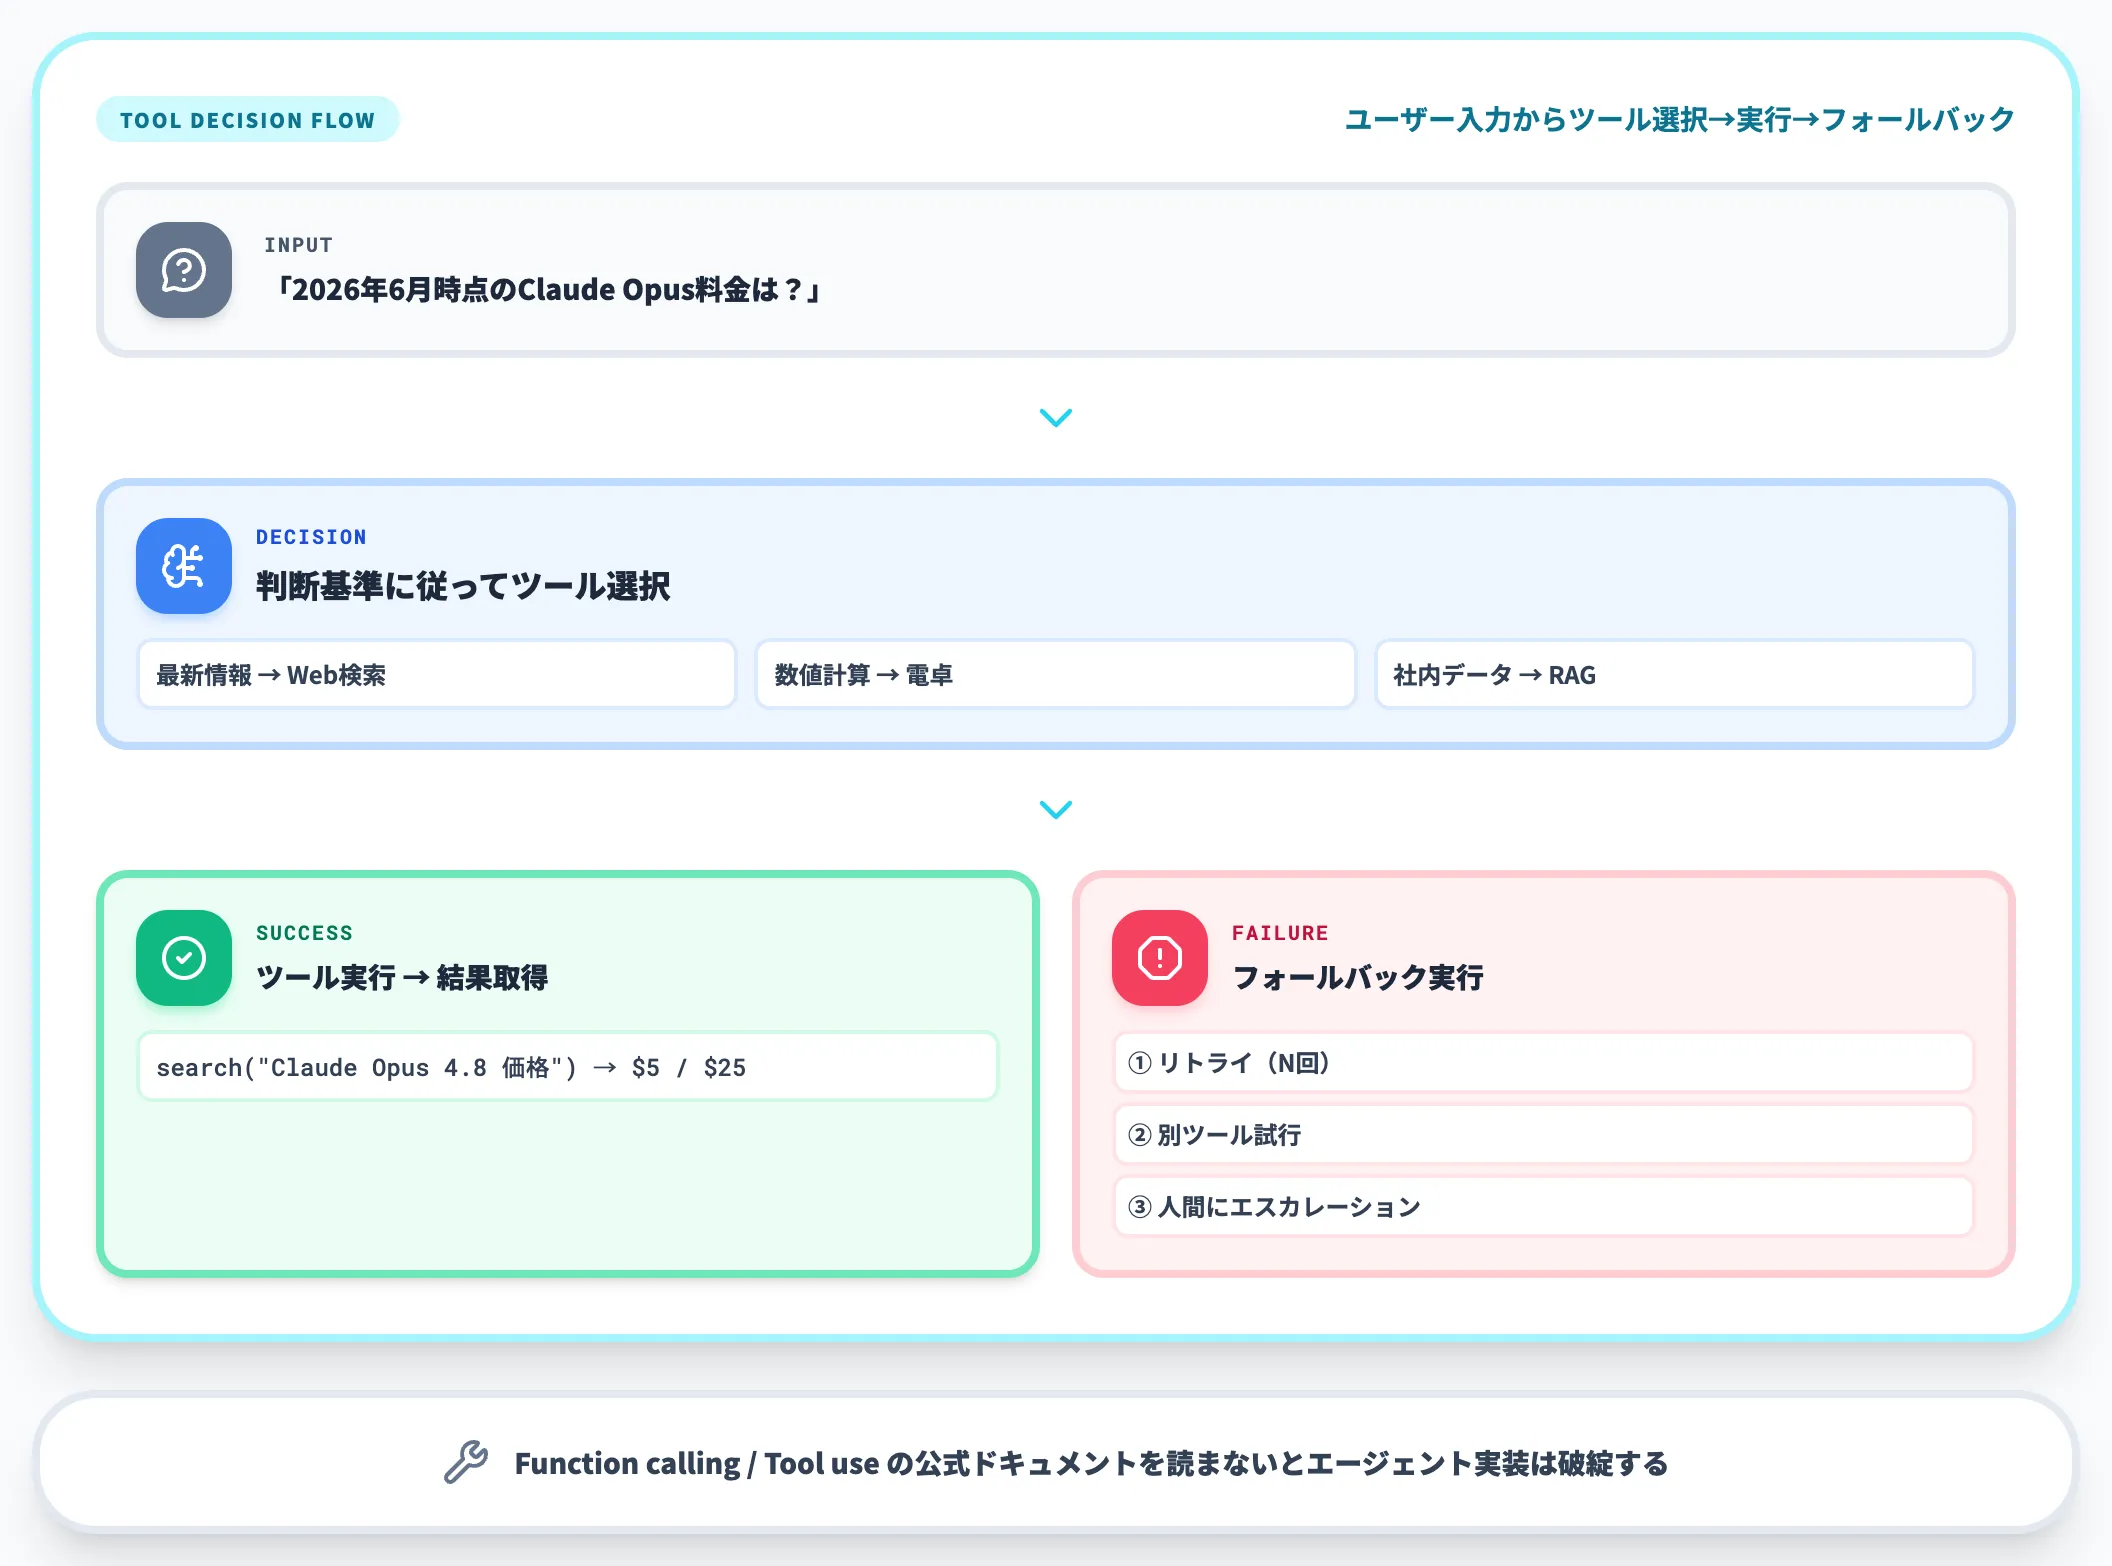Viewport: 2112px width, 1566px height.
Task: Click the heading フォールバック実行
Action: coord(1358,977)
